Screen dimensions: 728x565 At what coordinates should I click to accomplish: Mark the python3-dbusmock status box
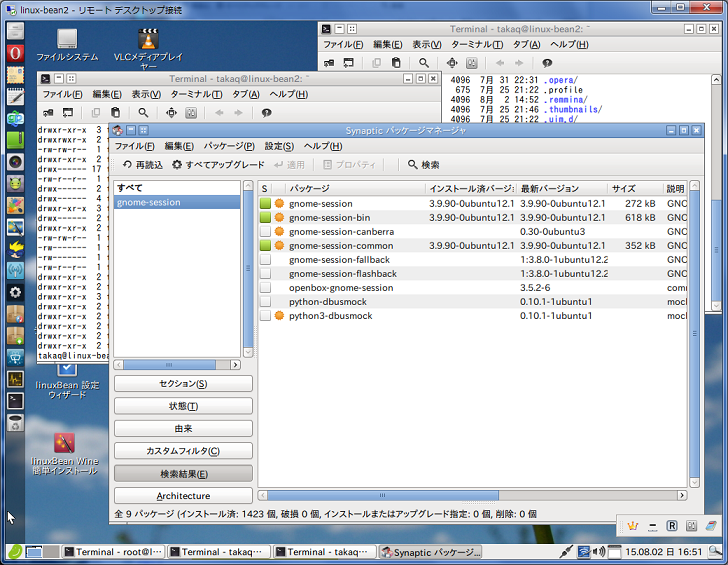(x=265, y=316)
